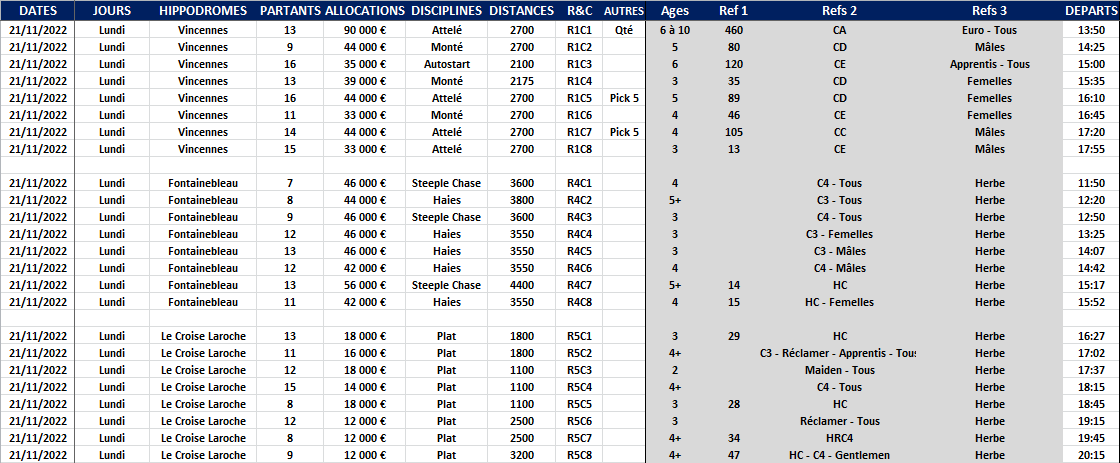Click Ref 1 value 460

coord(733,30)
